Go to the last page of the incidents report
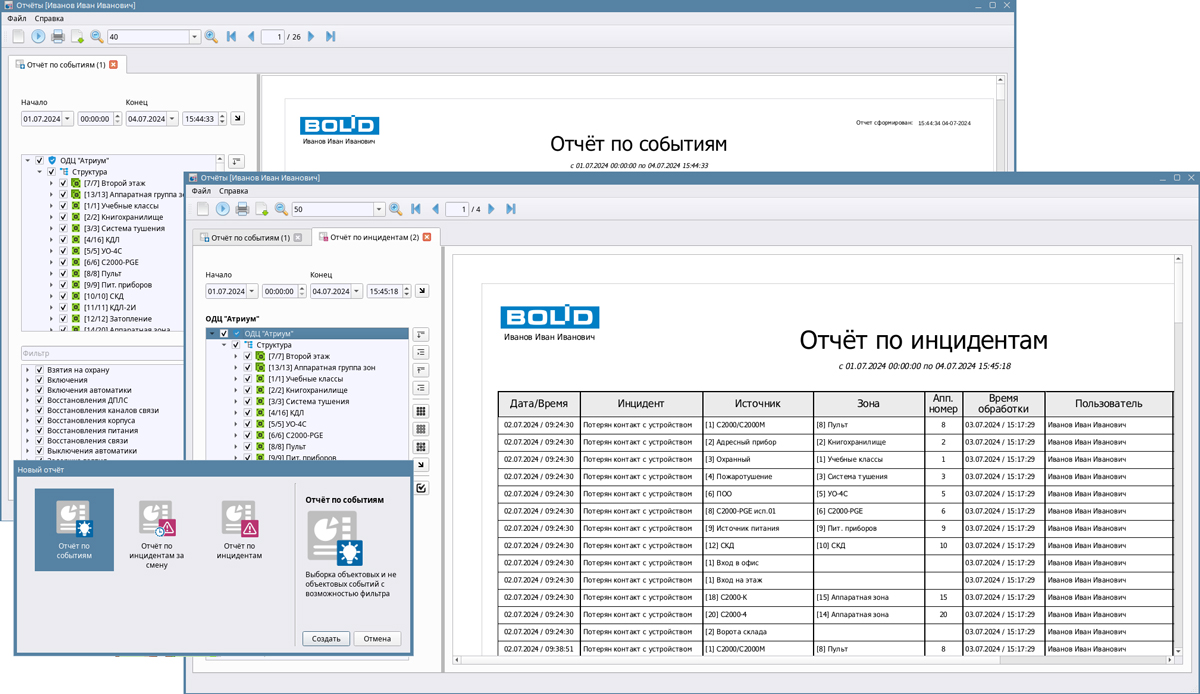Viewport: 1200px width, 694px height. coord(511,209)
